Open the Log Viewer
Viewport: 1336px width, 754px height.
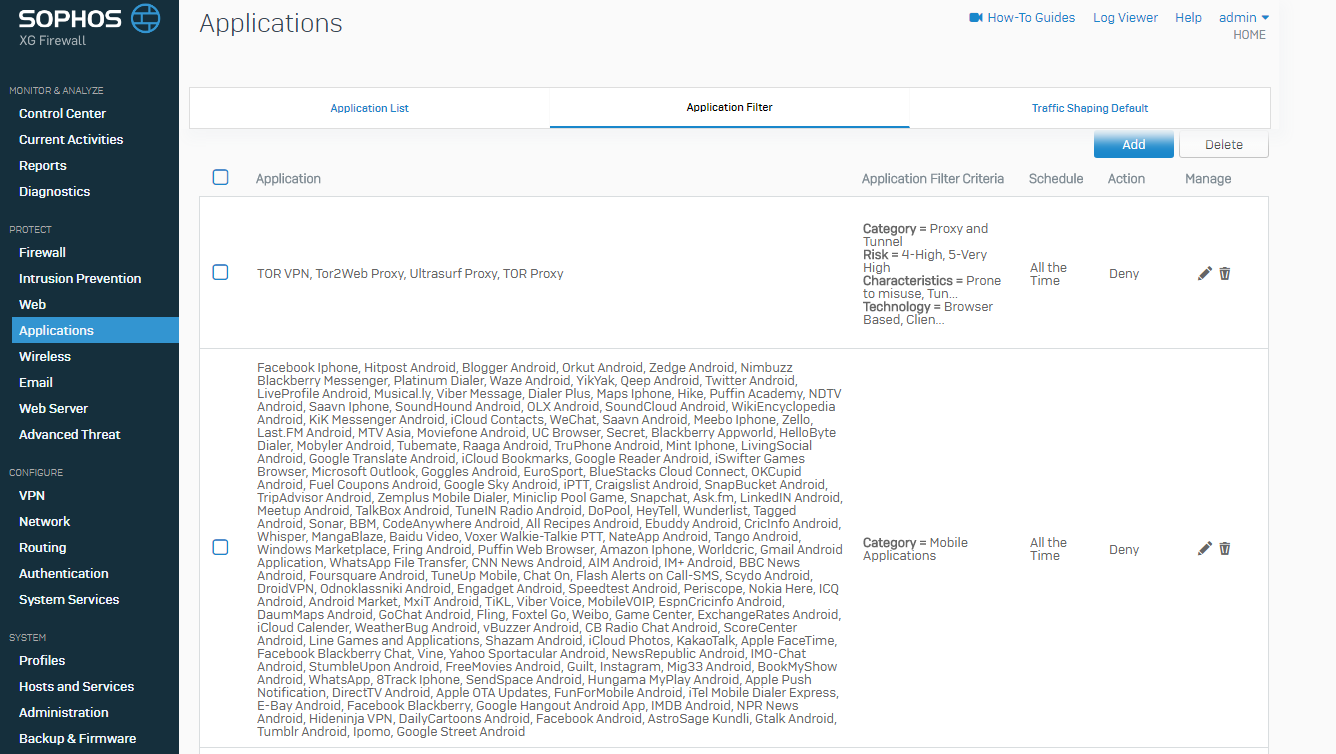point(1125,18)
